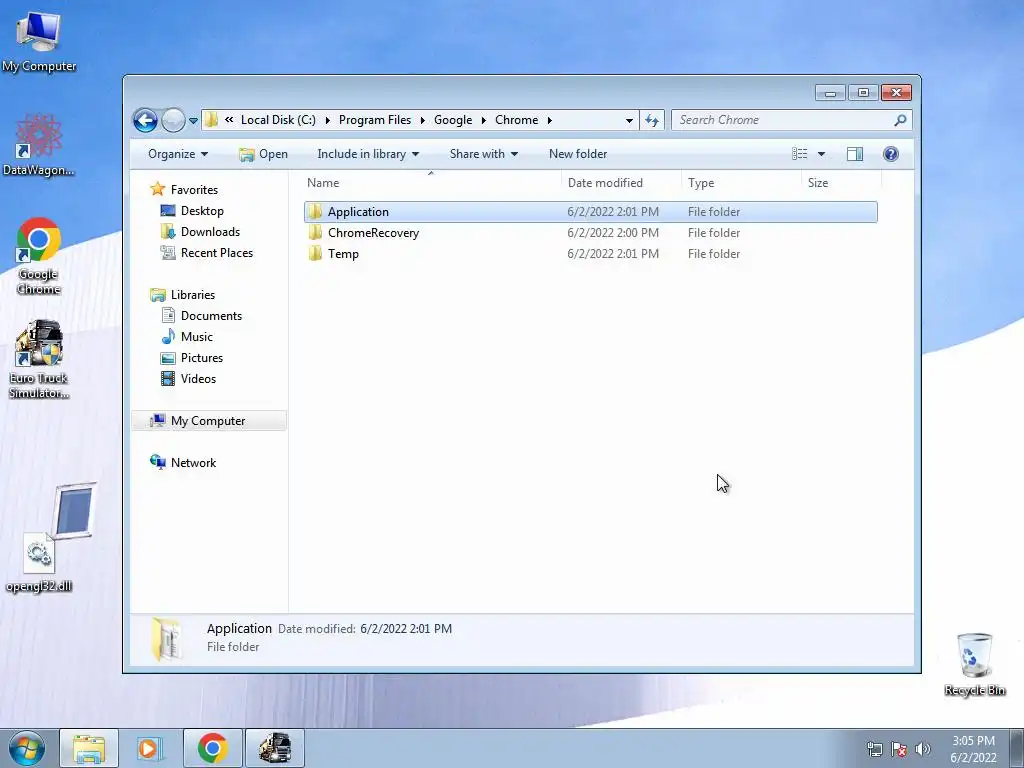Screen dimensions: 1024x768
Task: Open Organize menu
Action: pos(178,154)
